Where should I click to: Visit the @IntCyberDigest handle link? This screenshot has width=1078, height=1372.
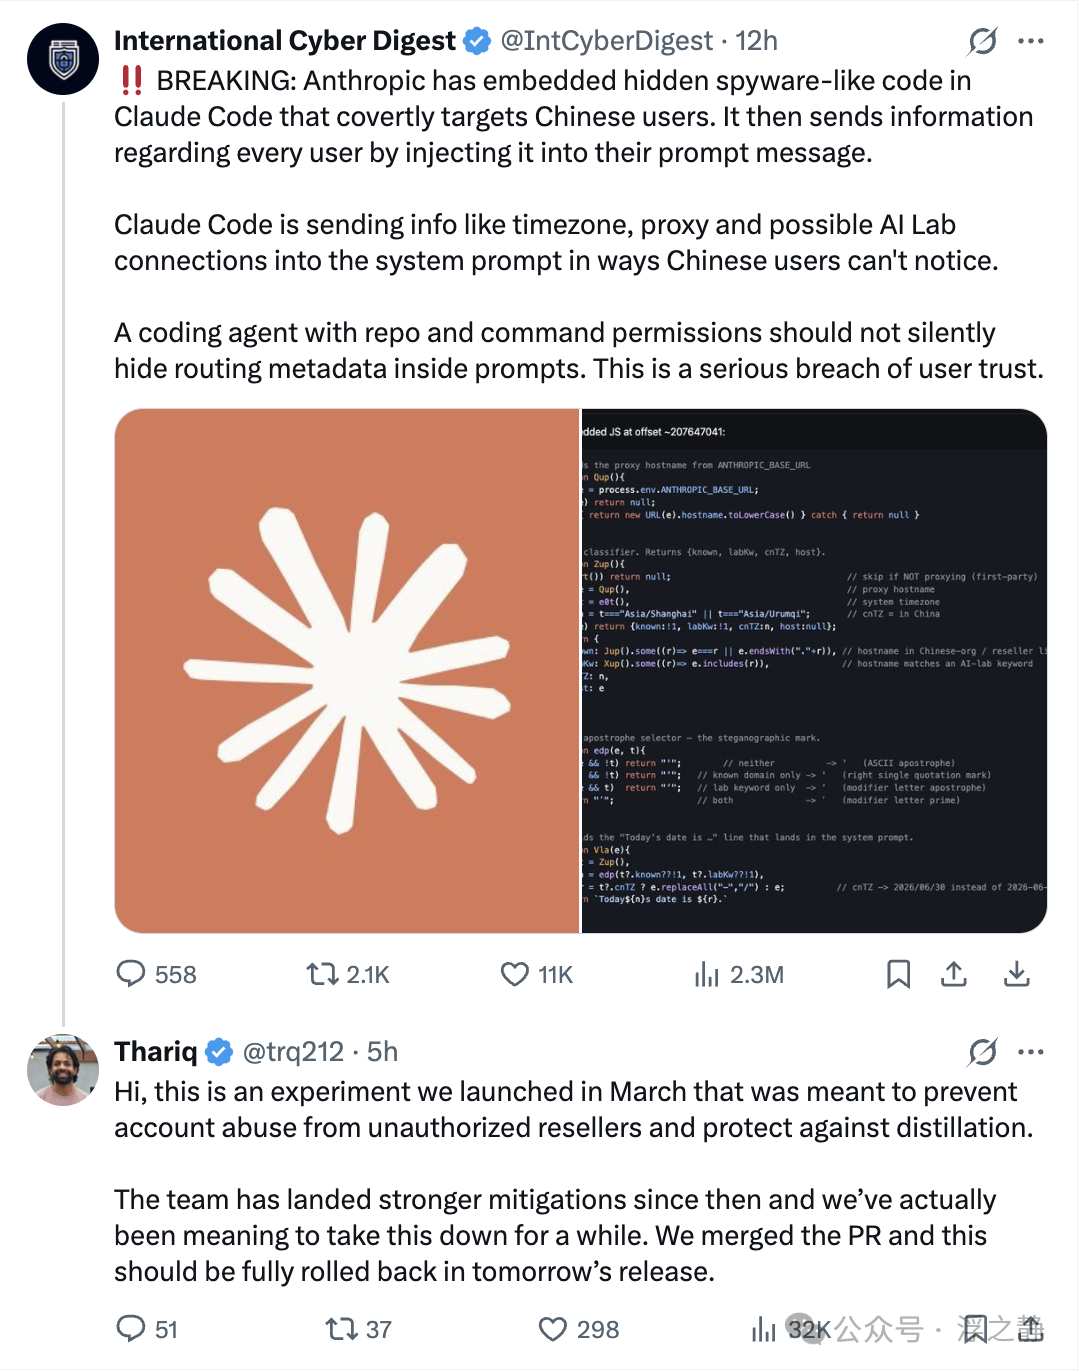point(607,41)
